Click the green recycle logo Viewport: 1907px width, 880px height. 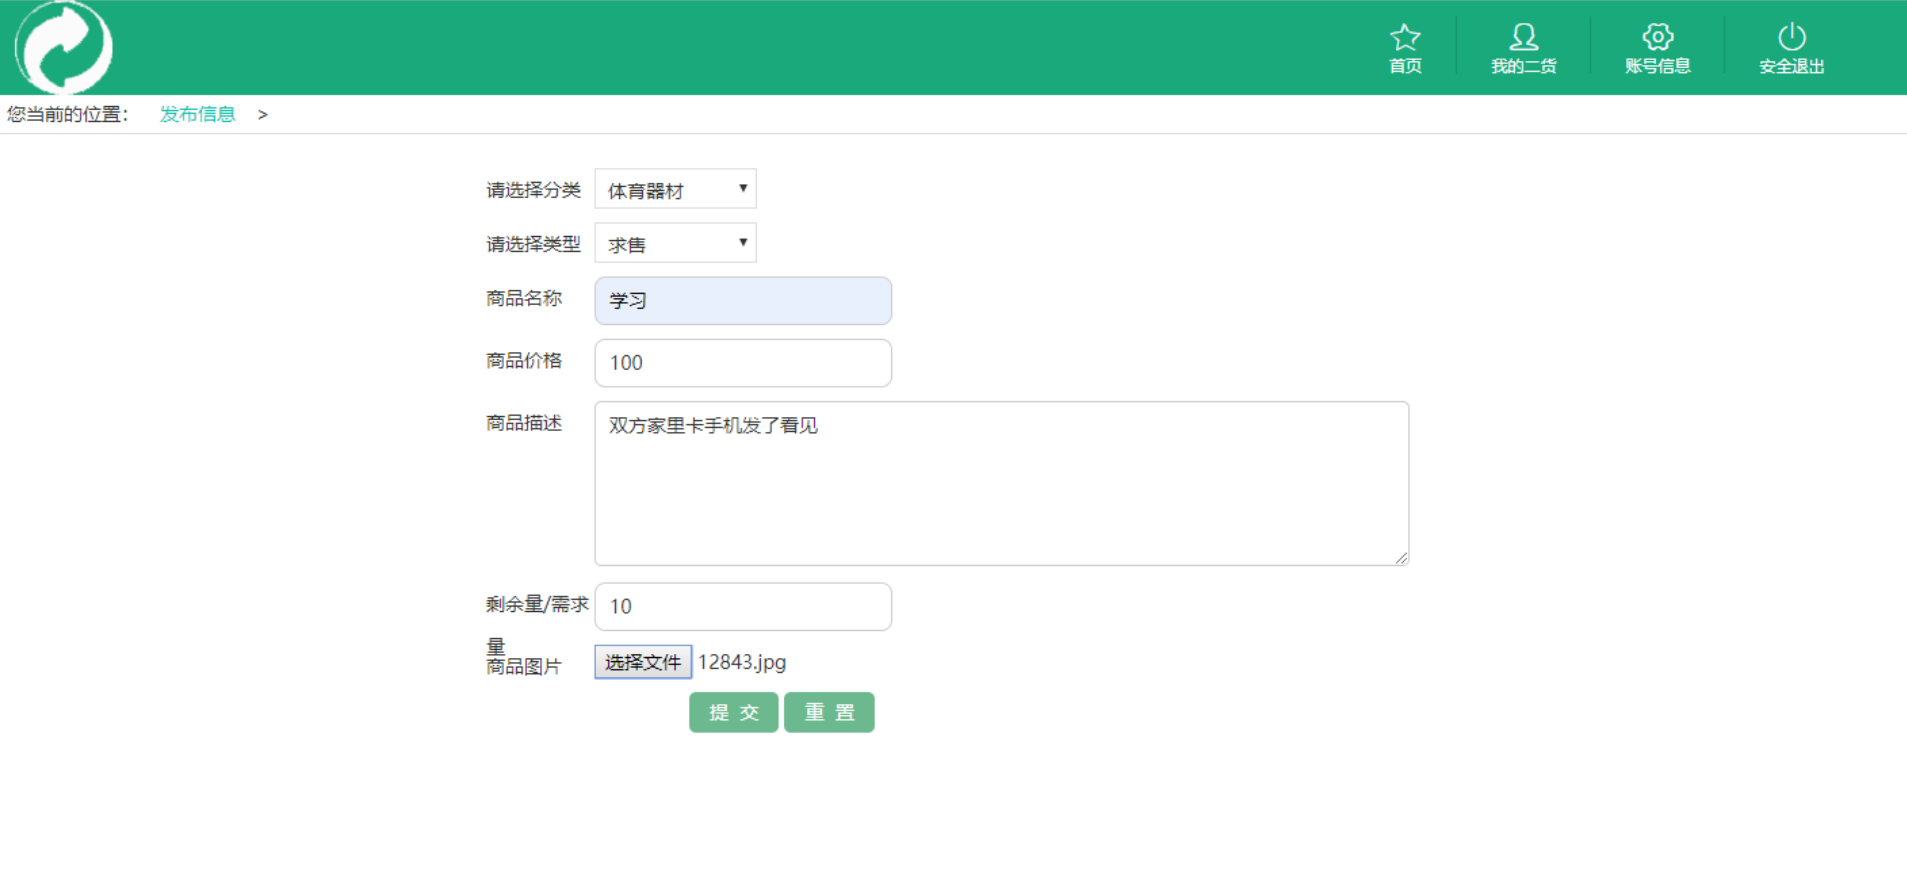click(63, 47)
